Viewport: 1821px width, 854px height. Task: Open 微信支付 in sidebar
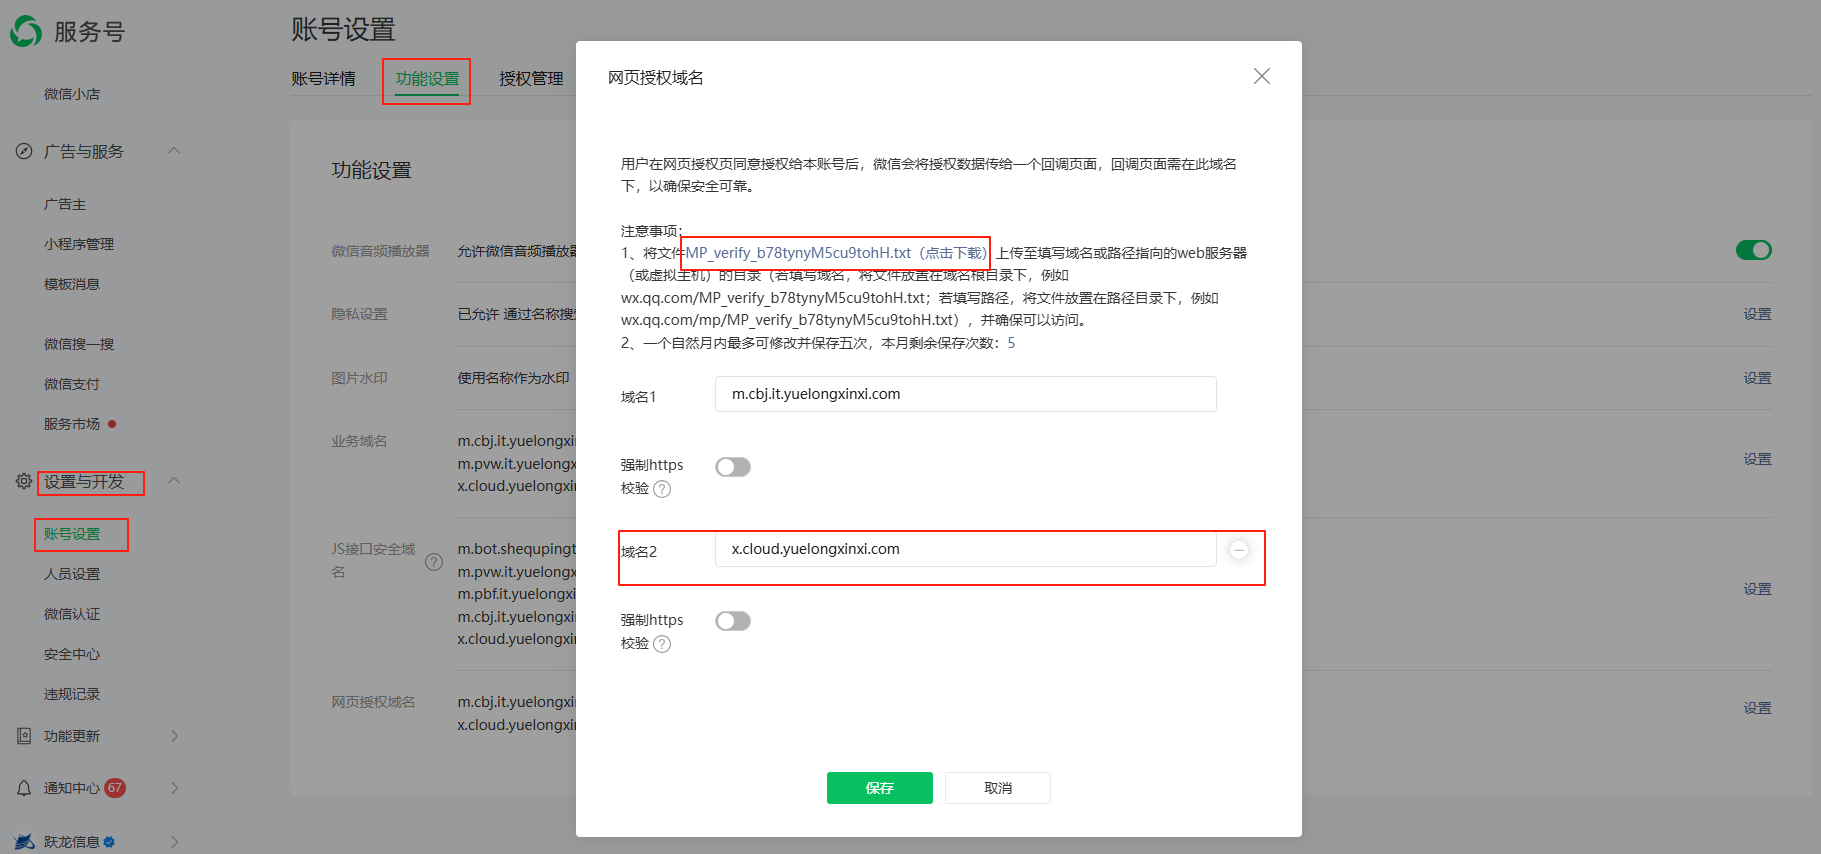(72, 384)
